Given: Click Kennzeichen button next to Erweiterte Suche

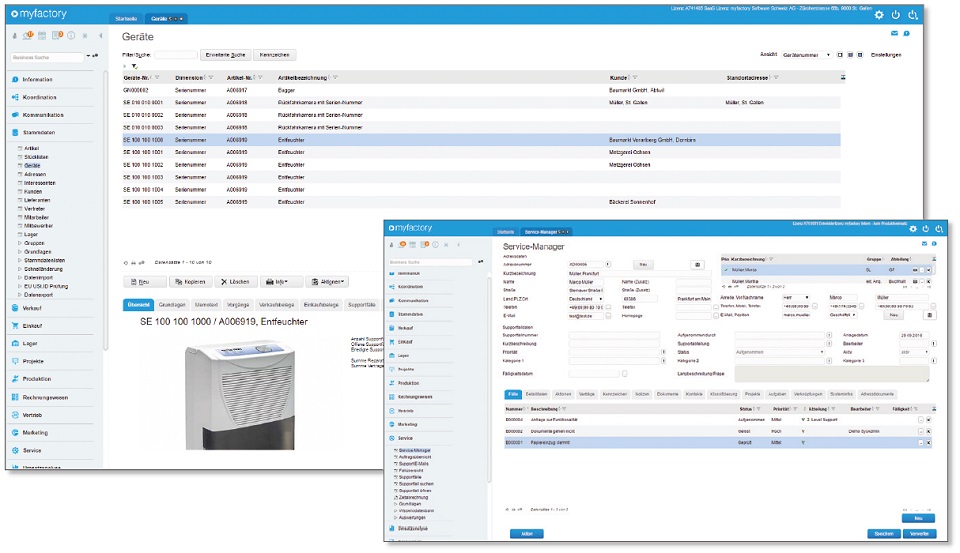Looking at the screenshot, I should (274, 55).
